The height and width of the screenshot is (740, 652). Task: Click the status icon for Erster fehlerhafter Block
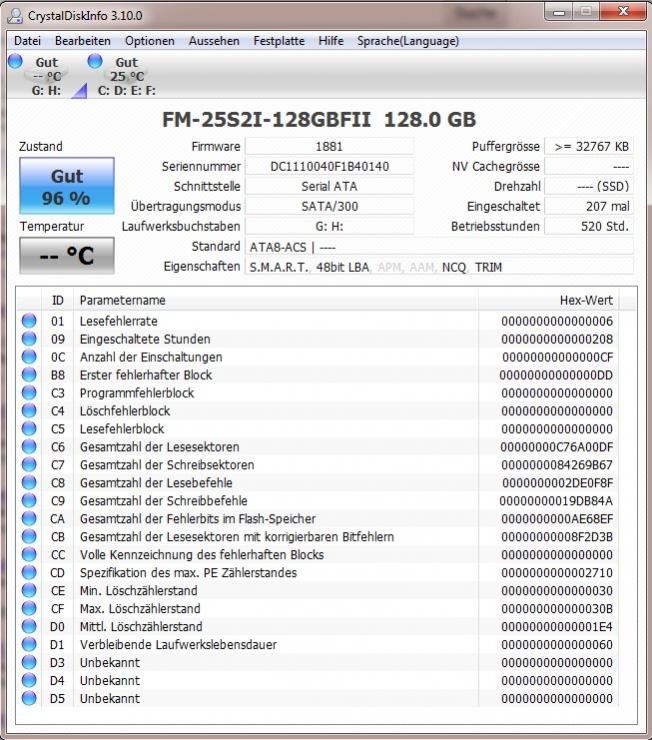[29, 374]
